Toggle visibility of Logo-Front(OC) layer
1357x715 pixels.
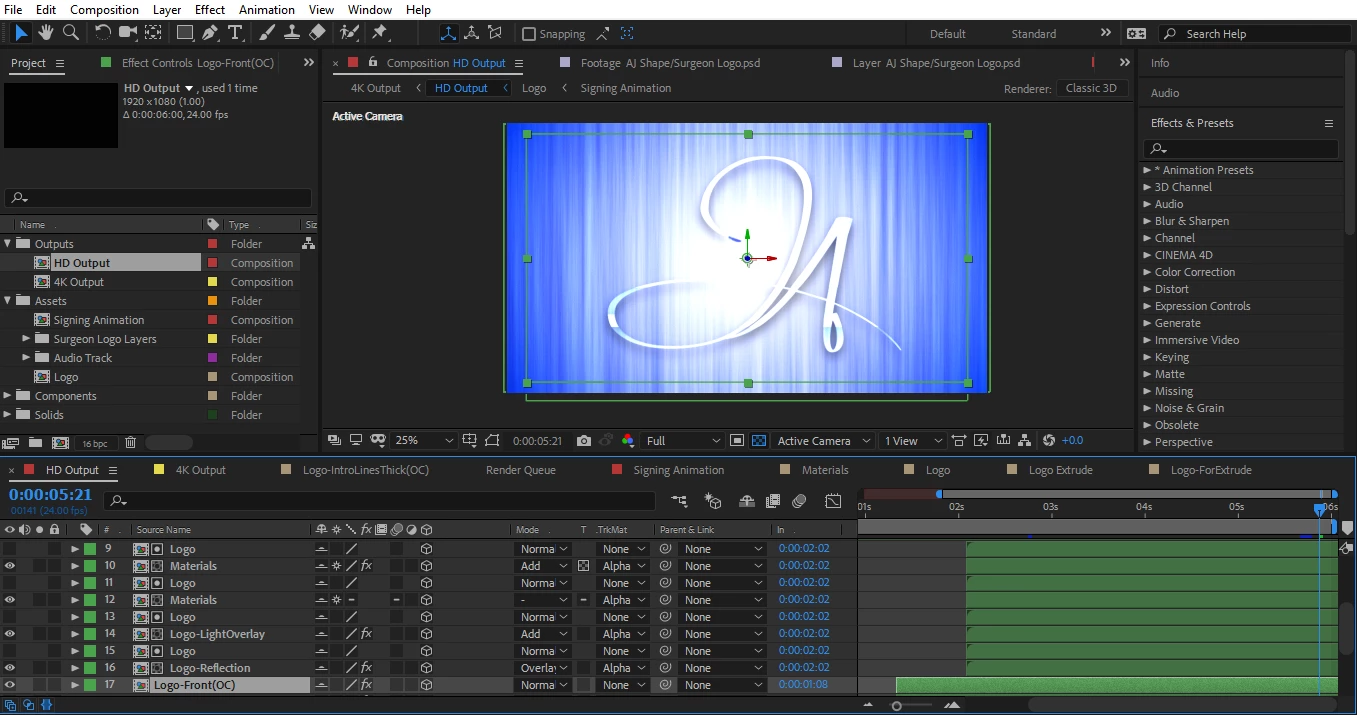pos(10,685)
